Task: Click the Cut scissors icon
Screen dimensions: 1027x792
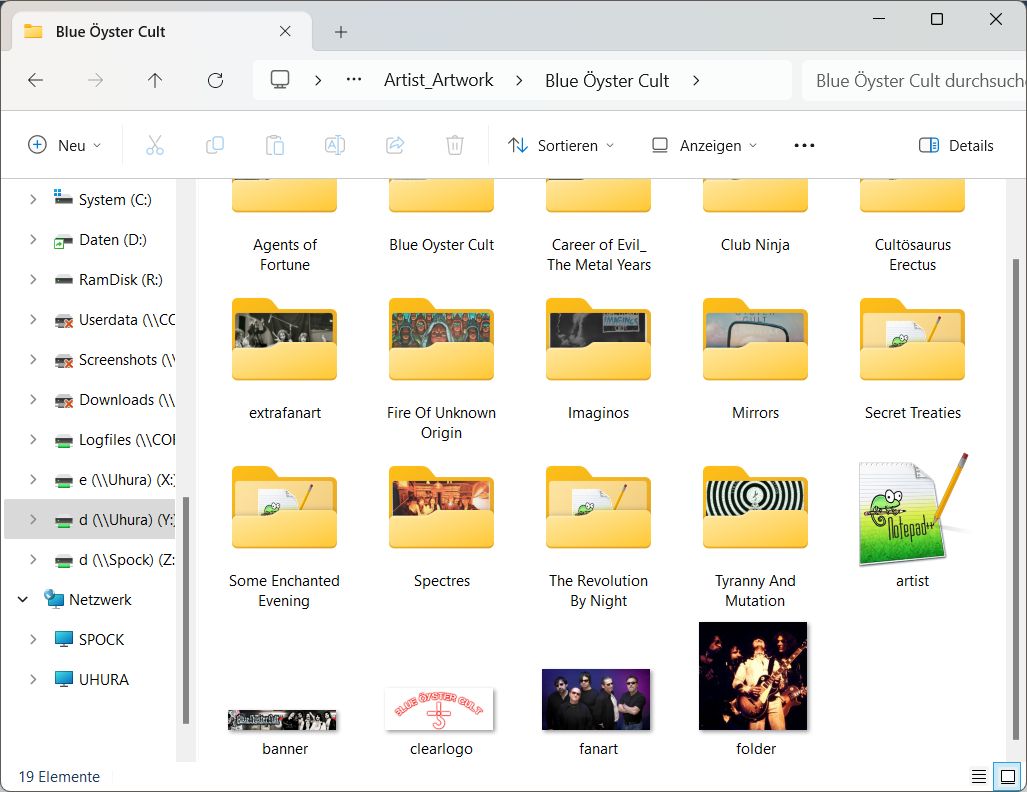Action: [155, 145]
